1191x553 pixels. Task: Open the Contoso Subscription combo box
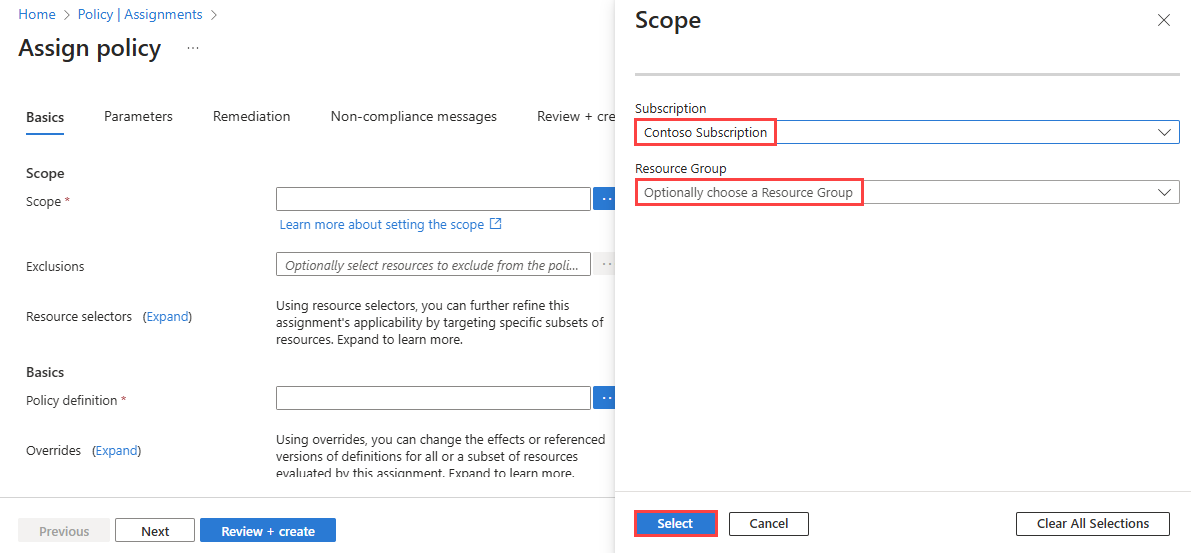tap(907, 132)
